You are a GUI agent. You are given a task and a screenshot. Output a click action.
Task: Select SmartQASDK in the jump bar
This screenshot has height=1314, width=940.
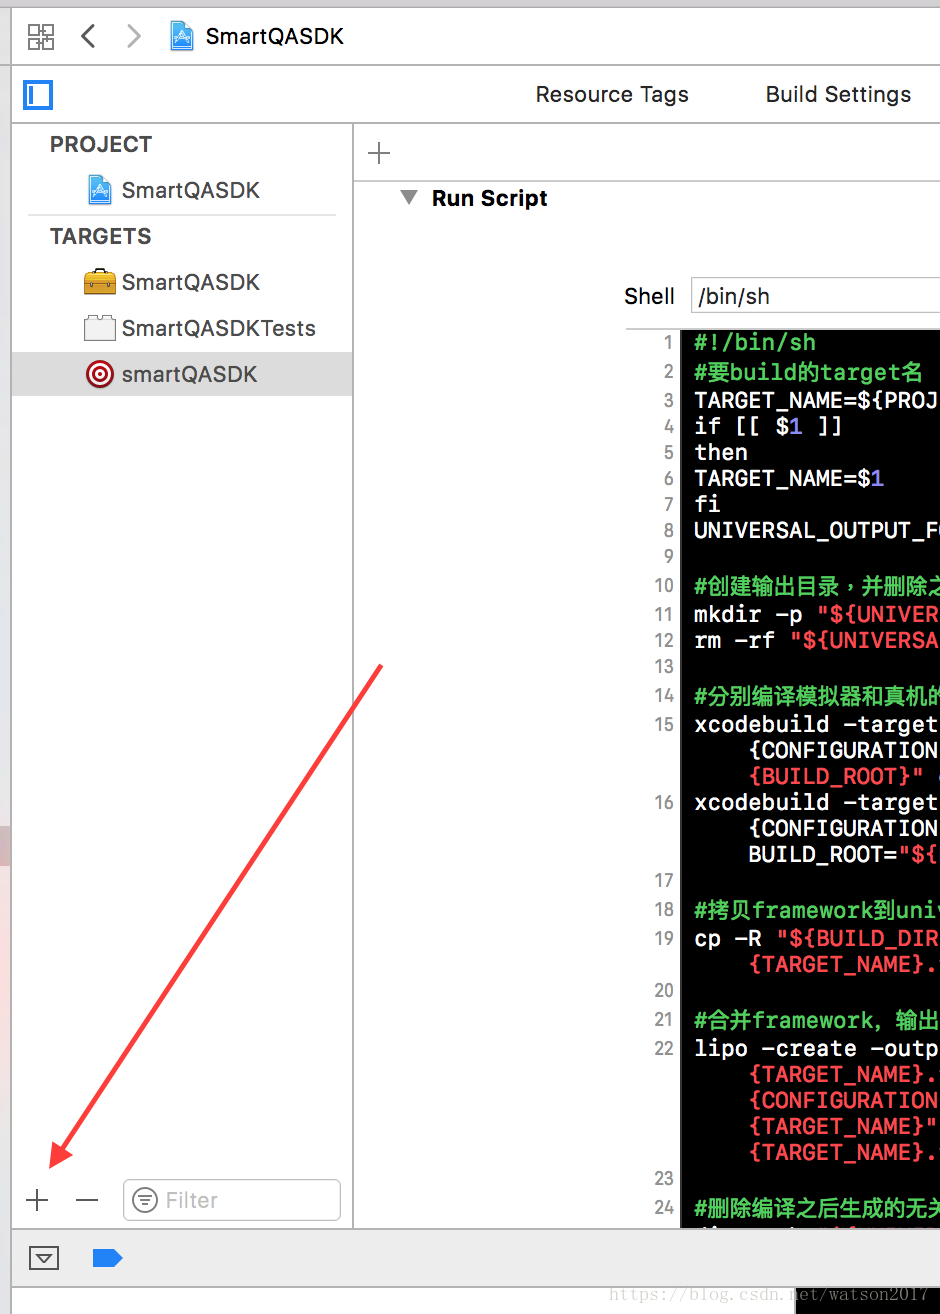pyautogui.click(x=274, y=37)
